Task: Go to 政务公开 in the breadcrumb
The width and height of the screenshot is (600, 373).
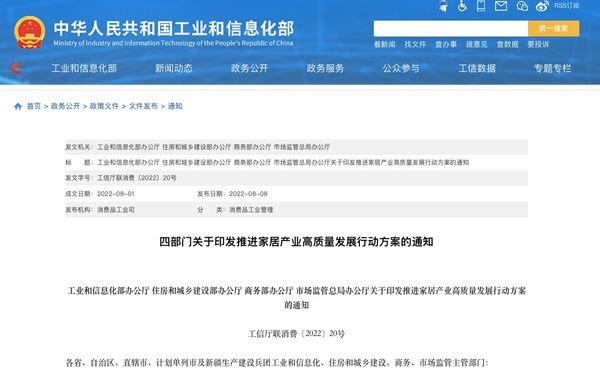Action: click(x=65, y=106)
